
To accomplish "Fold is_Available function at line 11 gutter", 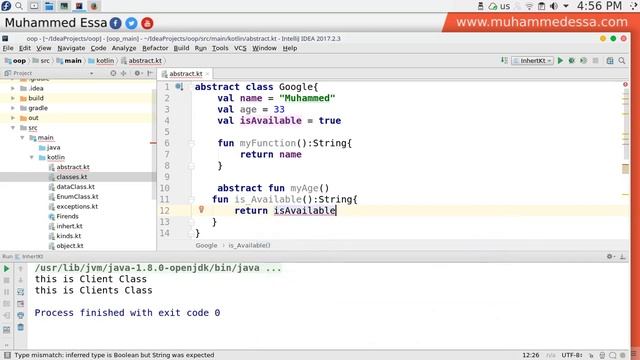I will click(191, 200).
